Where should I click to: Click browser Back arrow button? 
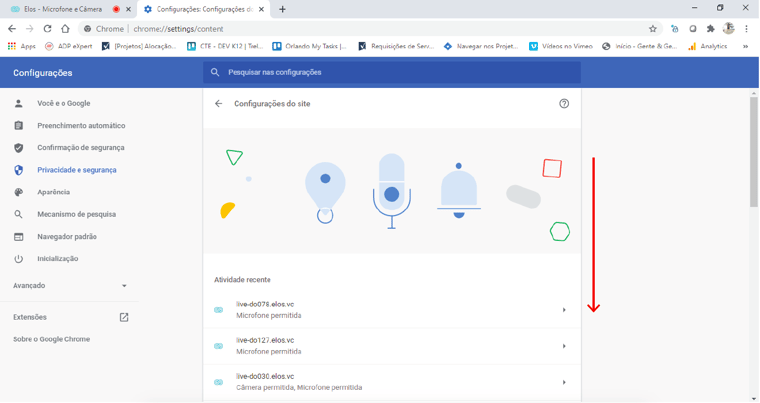12,29
